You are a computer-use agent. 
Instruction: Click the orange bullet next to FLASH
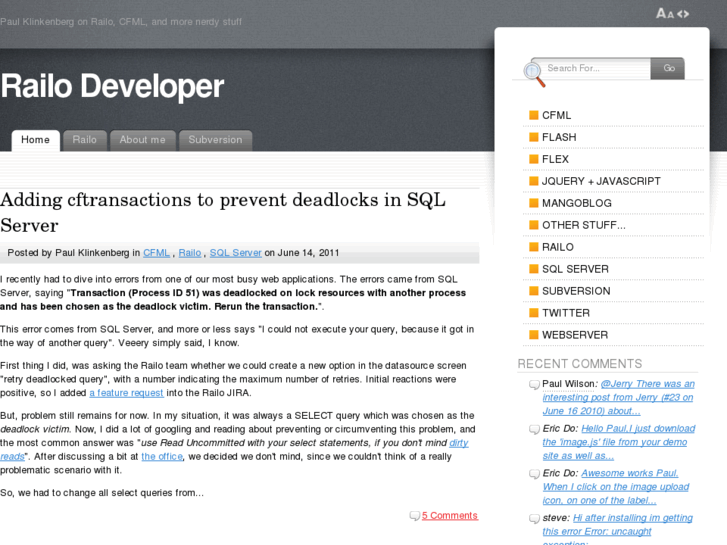pos(534,137)
